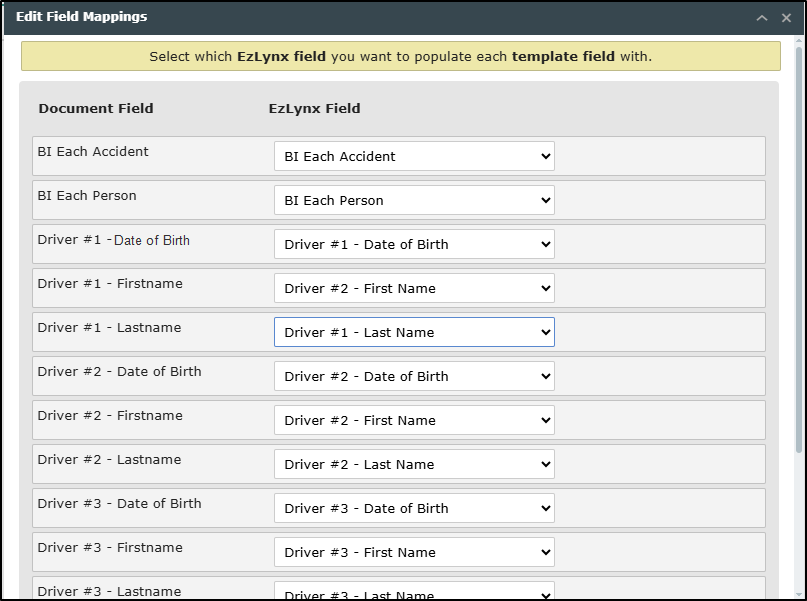Open the BI Each Accident dropdown

[x=414, y=156]
